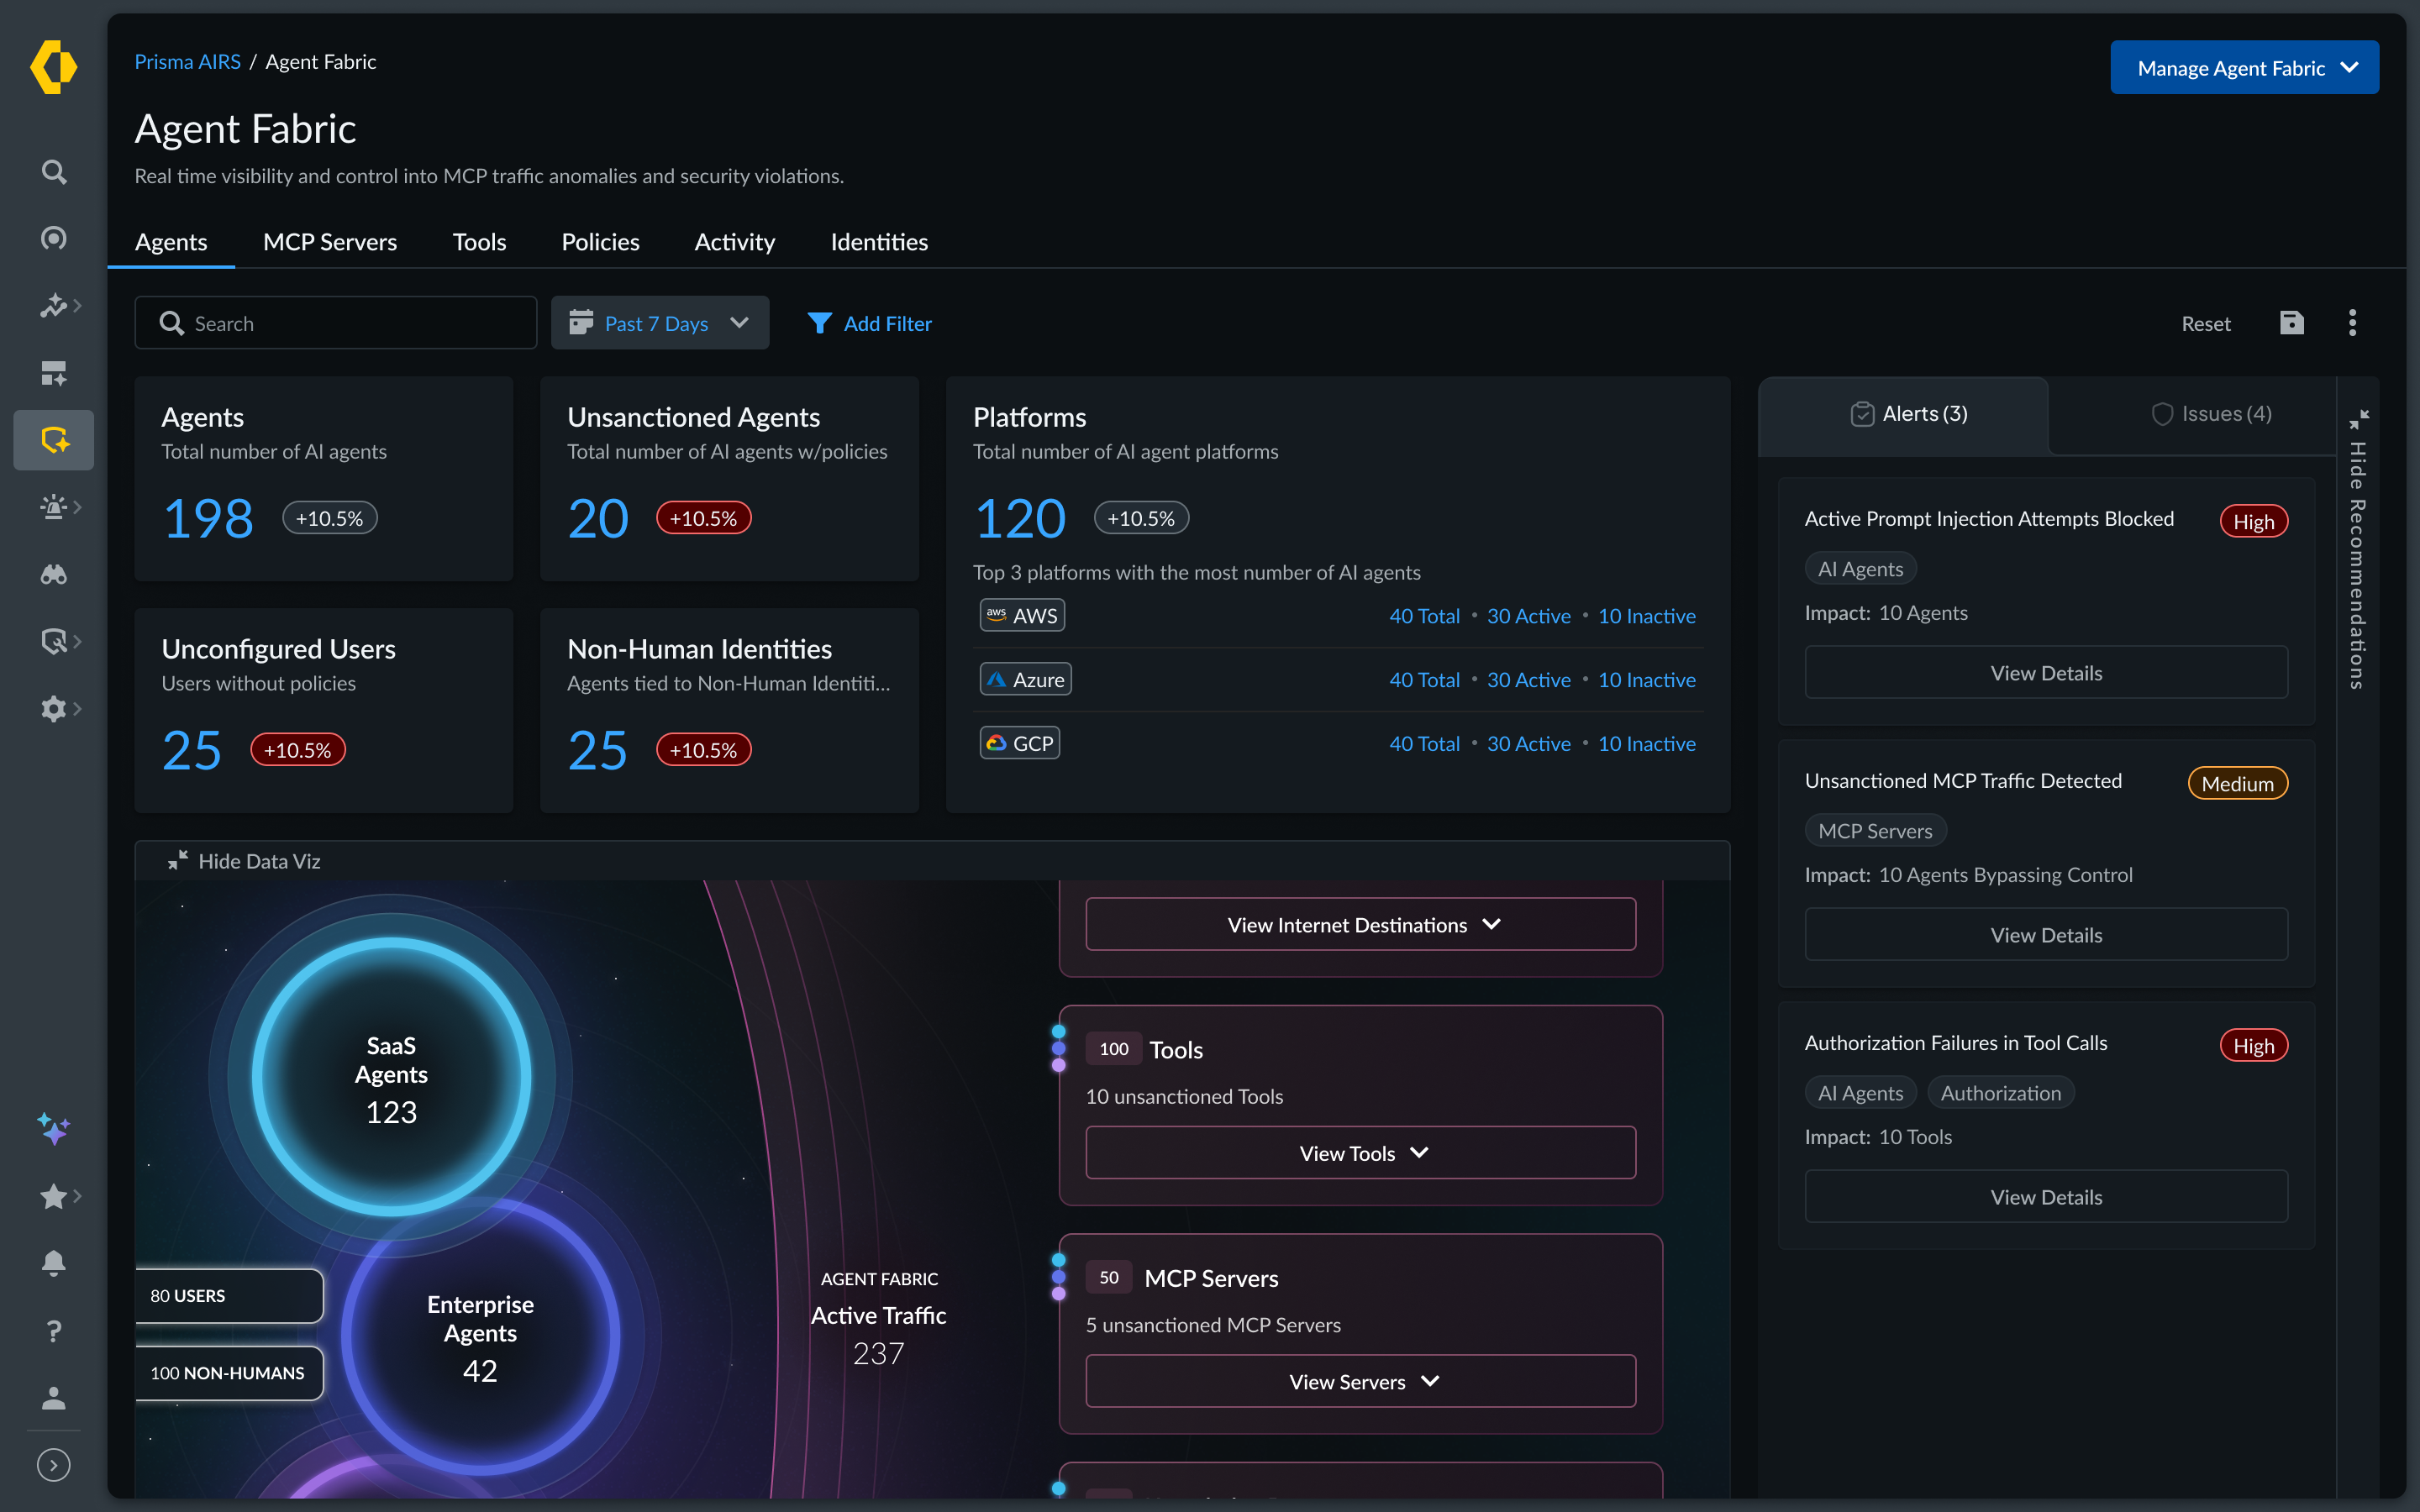This screenshot has height=1512, width=2420.
Task: Open the Past 7 Days date range dropdown
Action: point(660,322)
